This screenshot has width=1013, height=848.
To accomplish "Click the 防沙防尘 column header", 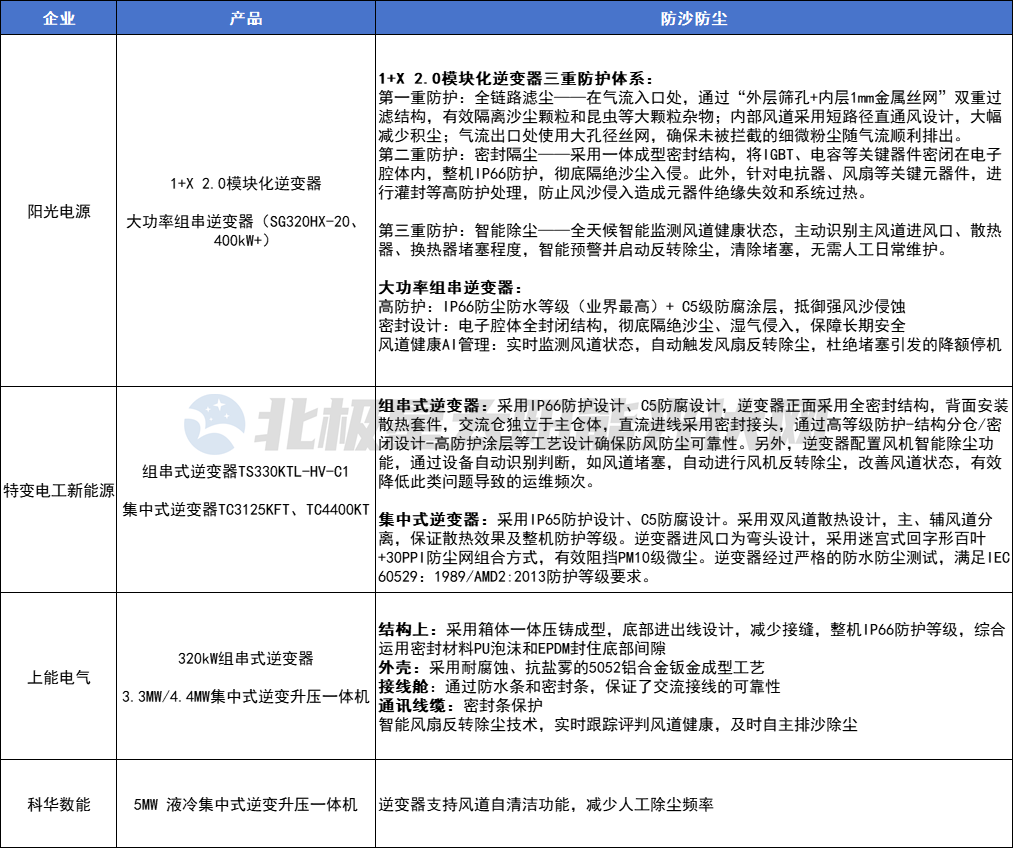I will coord(694,17).
